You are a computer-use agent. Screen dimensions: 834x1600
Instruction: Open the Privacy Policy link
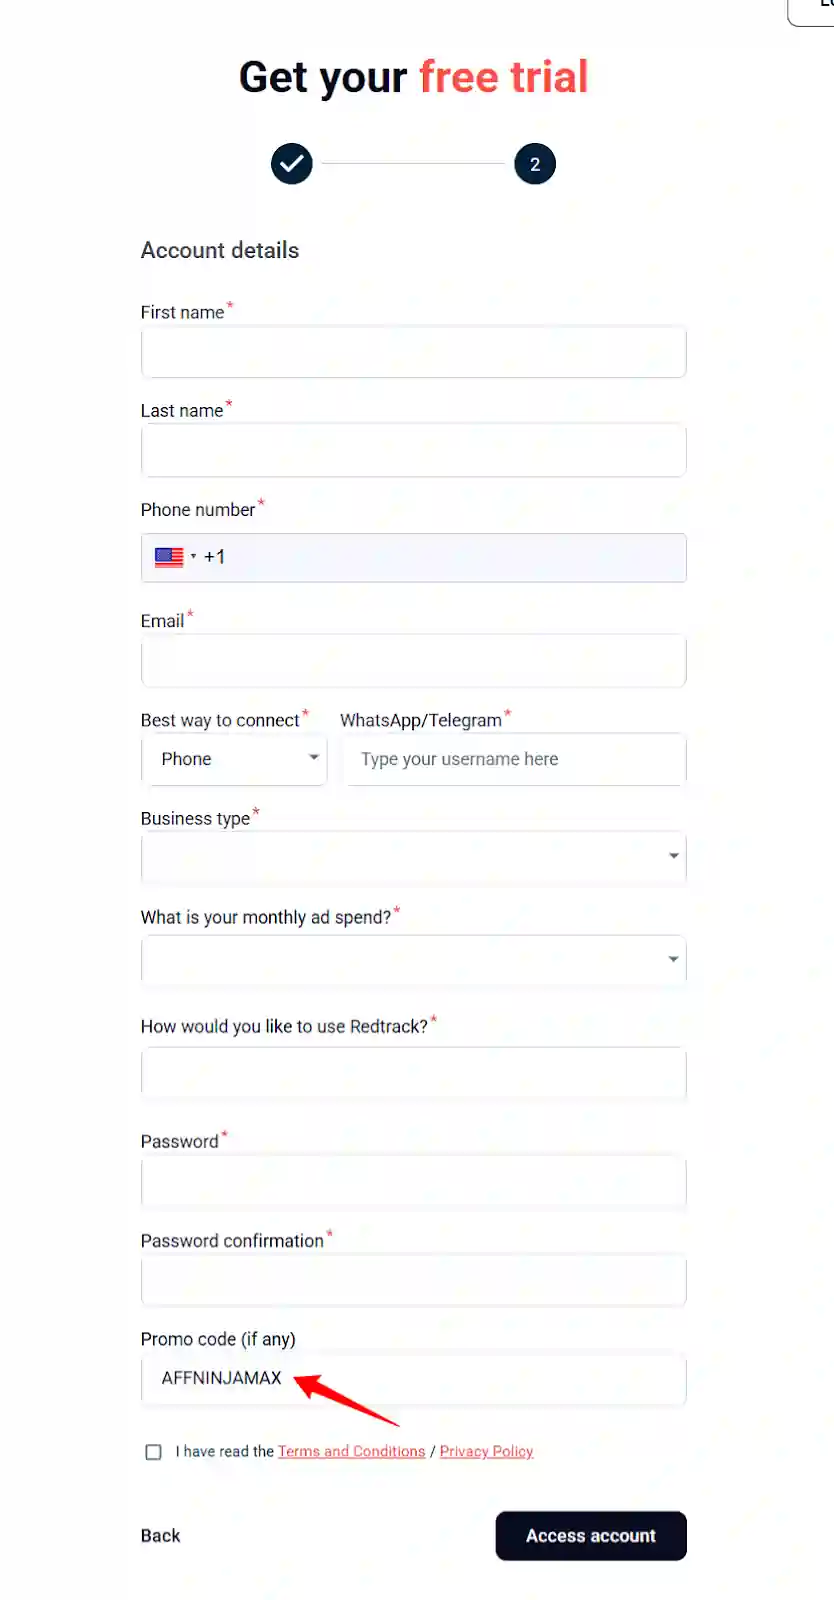point(486,1452)
